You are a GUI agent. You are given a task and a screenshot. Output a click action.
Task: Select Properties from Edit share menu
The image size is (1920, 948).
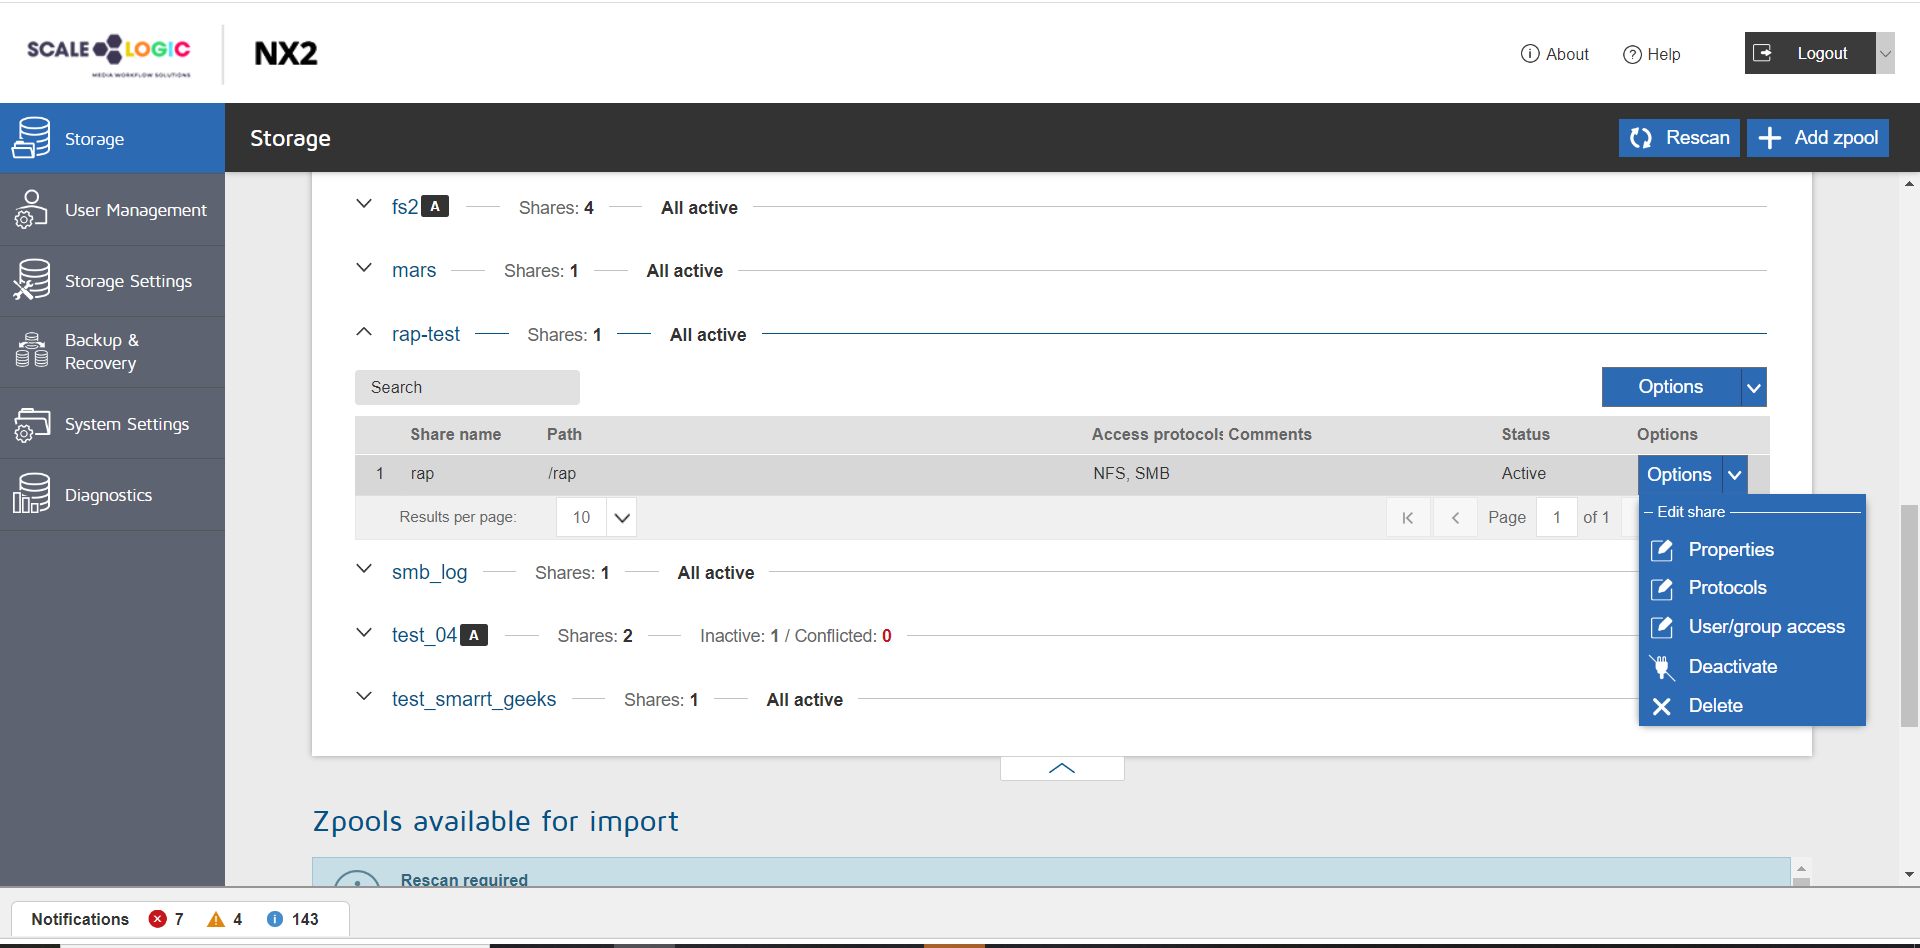point(1731,550)
